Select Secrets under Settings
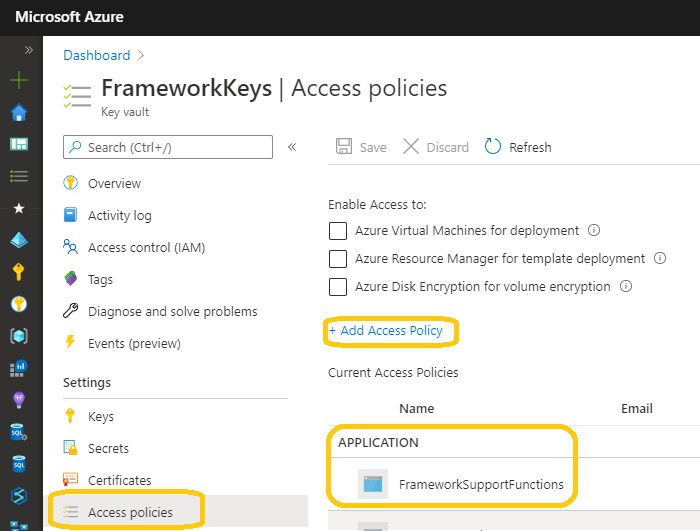Viewport: 700px width, 531px height. click(x=110, y=448)
